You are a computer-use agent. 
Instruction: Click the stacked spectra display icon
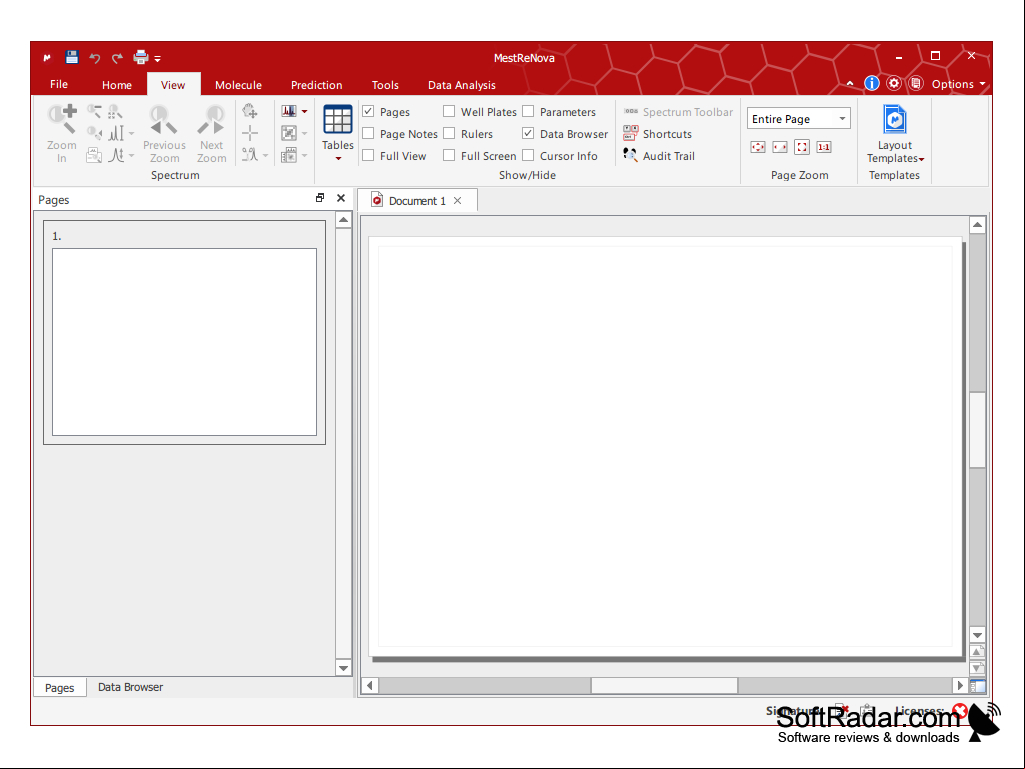(289, 111)
